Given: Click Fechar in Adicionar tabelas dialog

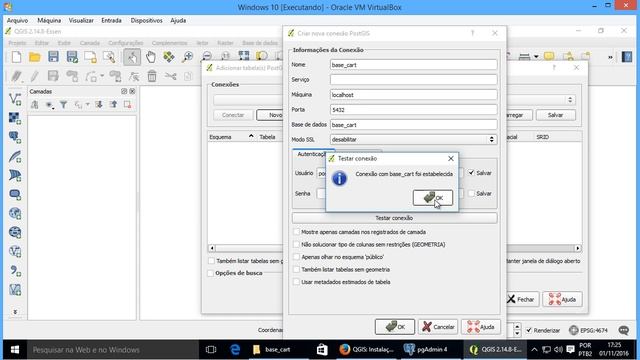Looking at the screenshot, I should coord(520,300).
